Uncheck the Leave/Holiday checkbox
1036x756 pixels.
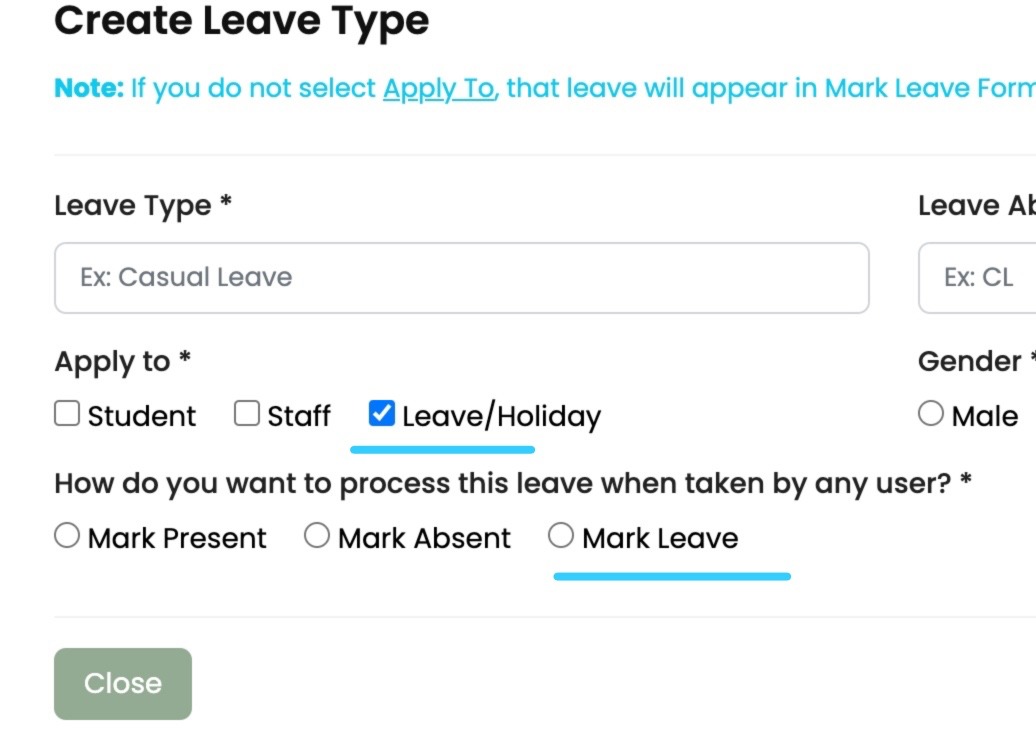[381, 413]
